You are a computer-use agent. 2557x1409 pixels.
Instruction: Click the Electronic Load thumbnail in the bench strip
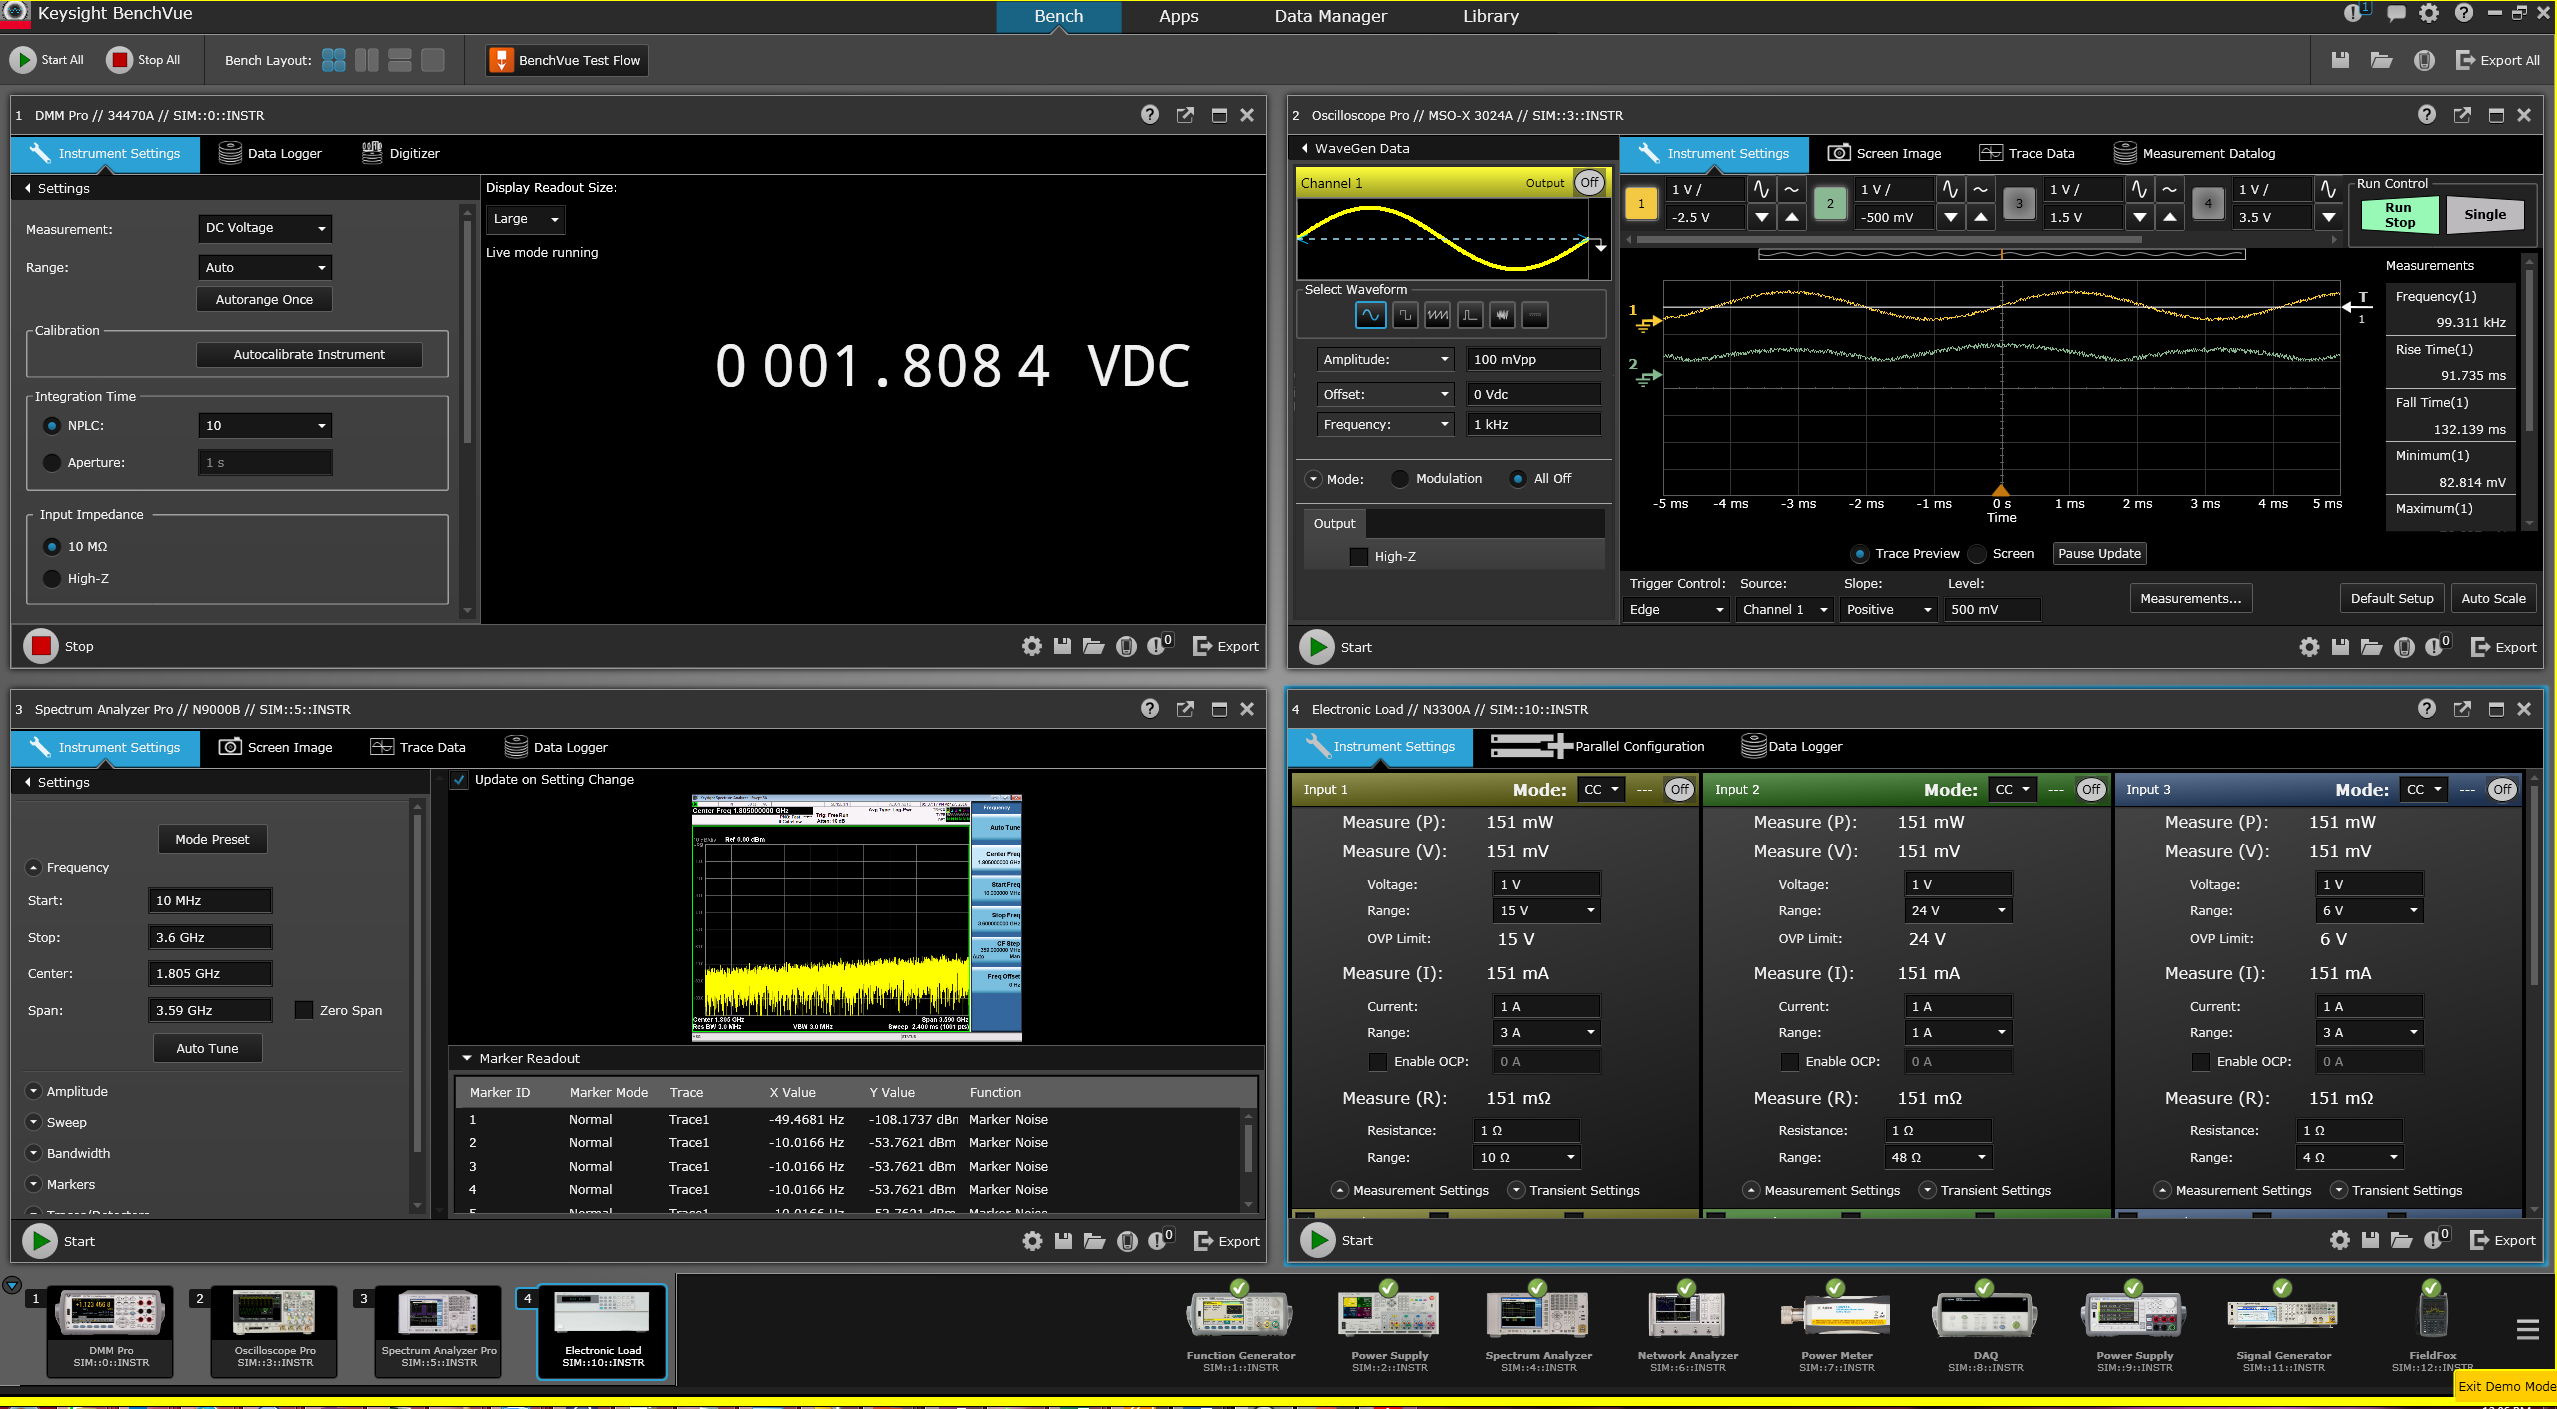pyautogui.click(x=601, y=1330)
